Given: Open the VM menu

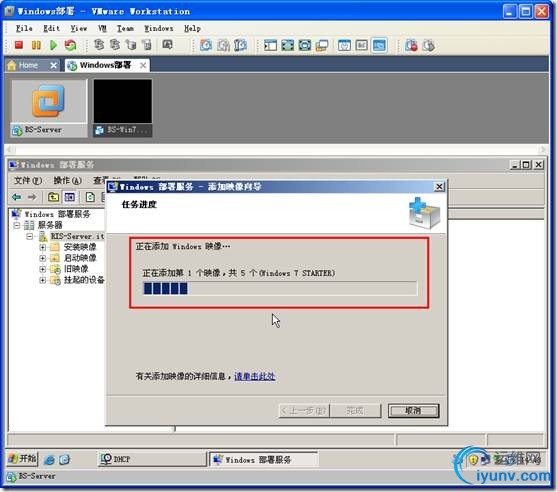Looking at the screenshot, I should click(102, 28).
